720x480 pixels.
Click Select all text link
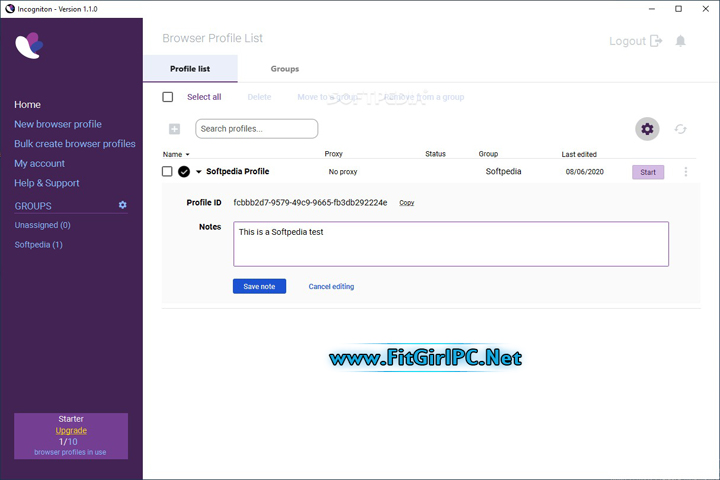[x=204, y=97]
